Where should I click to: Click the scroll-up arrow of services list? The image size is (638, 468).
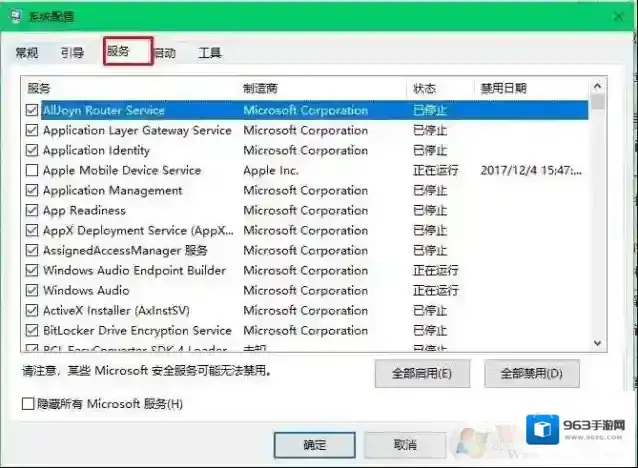[x=597, y=86]
